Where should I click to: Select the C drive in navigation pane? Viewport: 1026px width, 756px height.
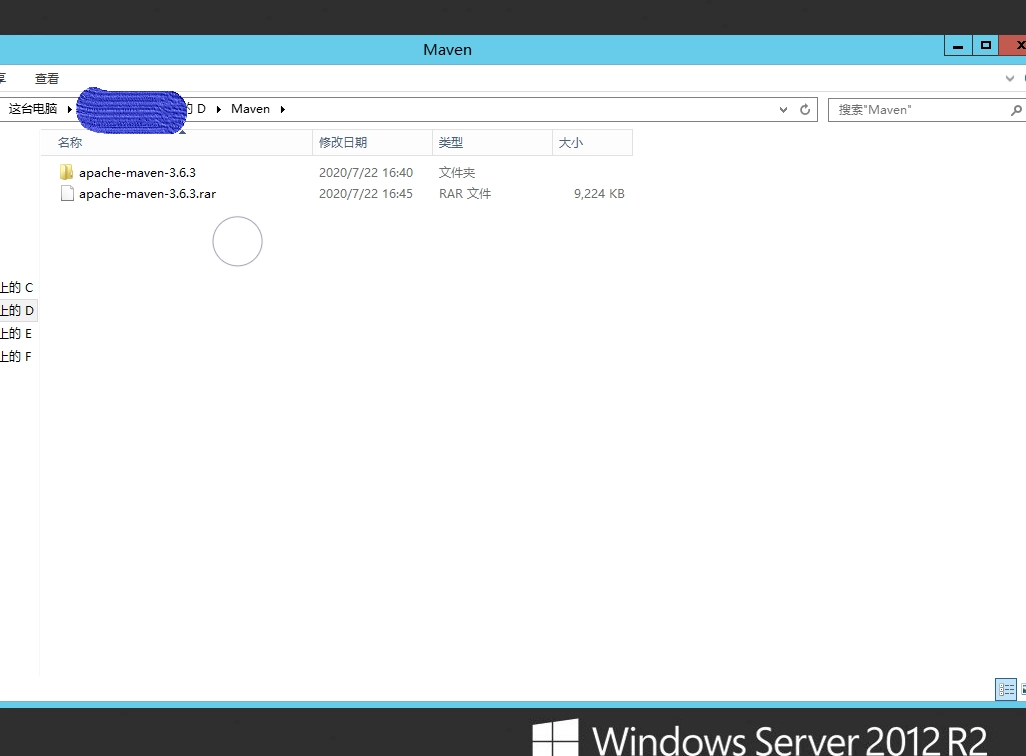click(x=17, y=288)
